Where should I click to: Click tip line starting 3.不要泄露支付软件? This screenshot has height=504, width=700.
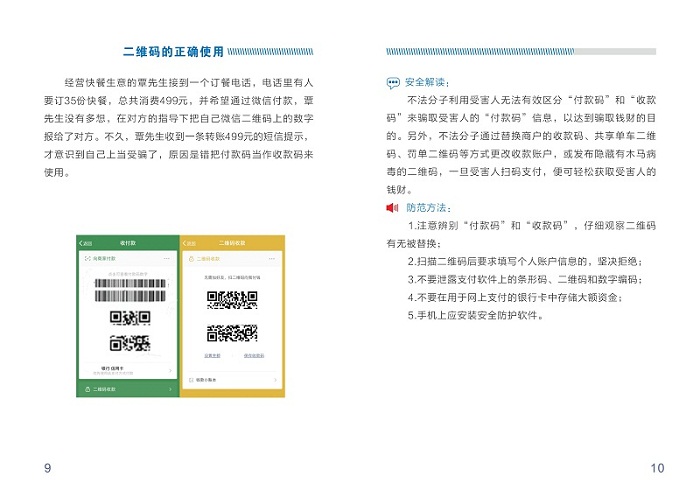pyautogui.click(x=525, y=280)
